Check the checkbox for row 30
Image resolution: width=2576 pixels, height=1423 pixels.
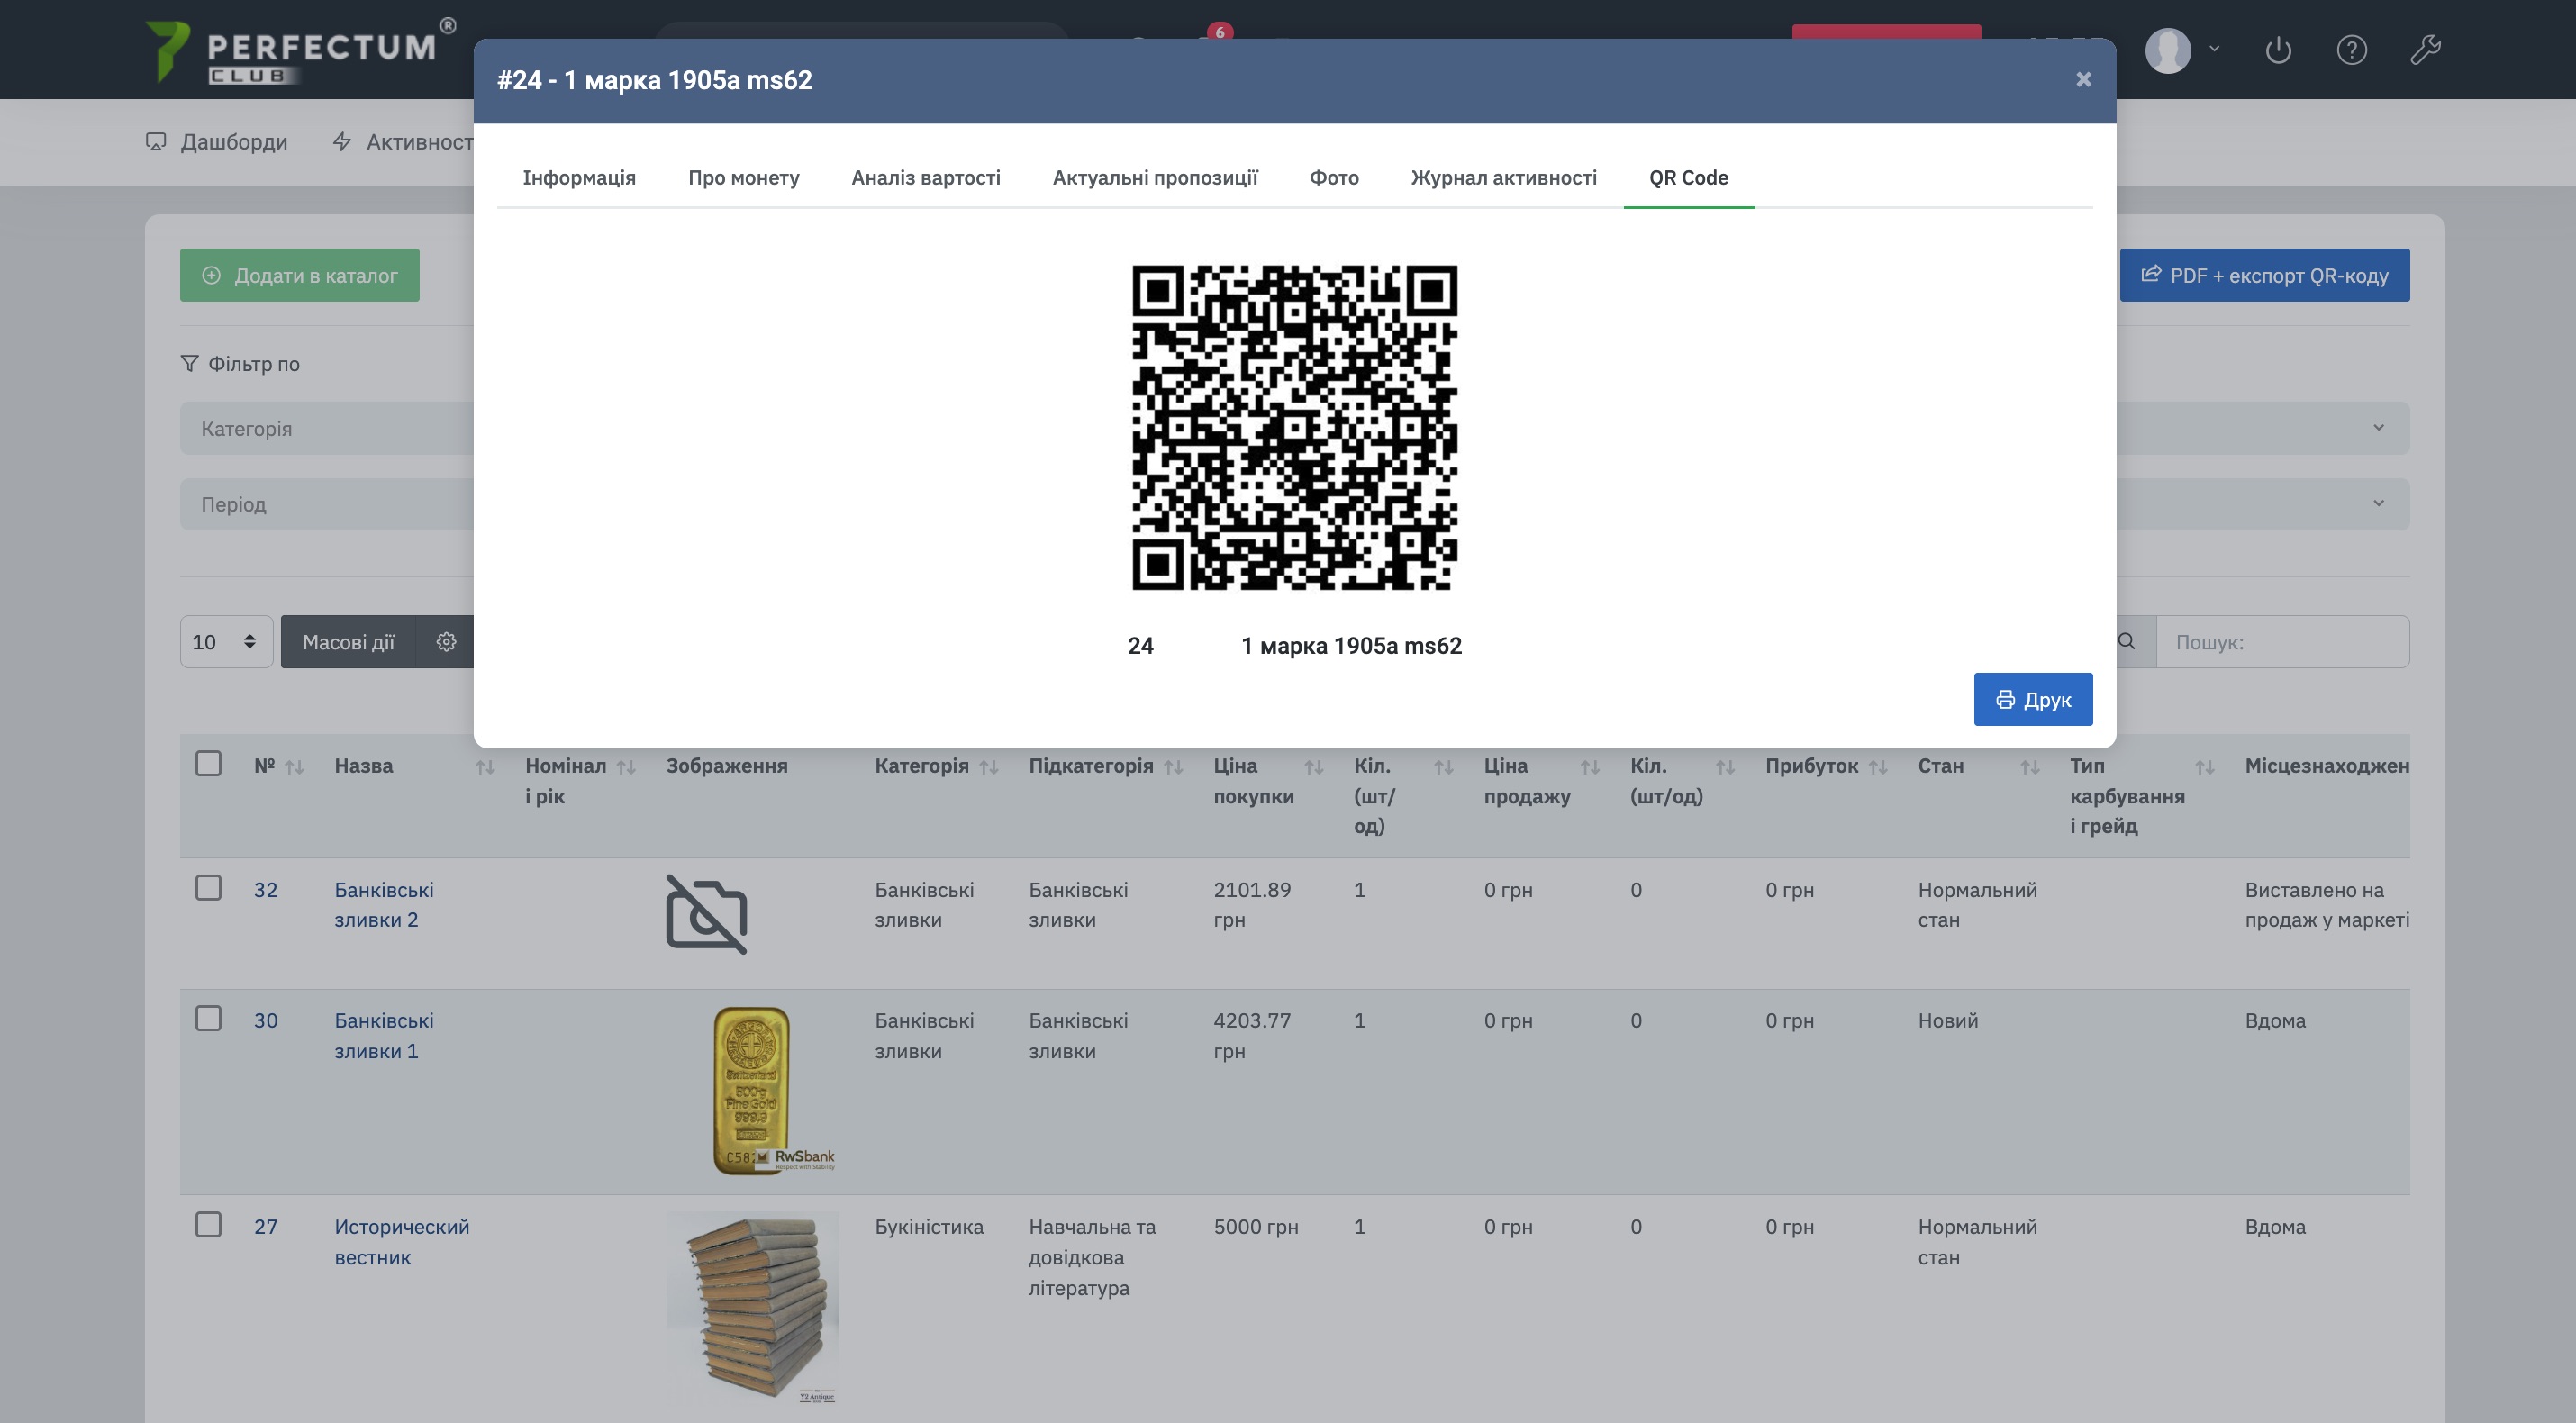click(208, 1019)
